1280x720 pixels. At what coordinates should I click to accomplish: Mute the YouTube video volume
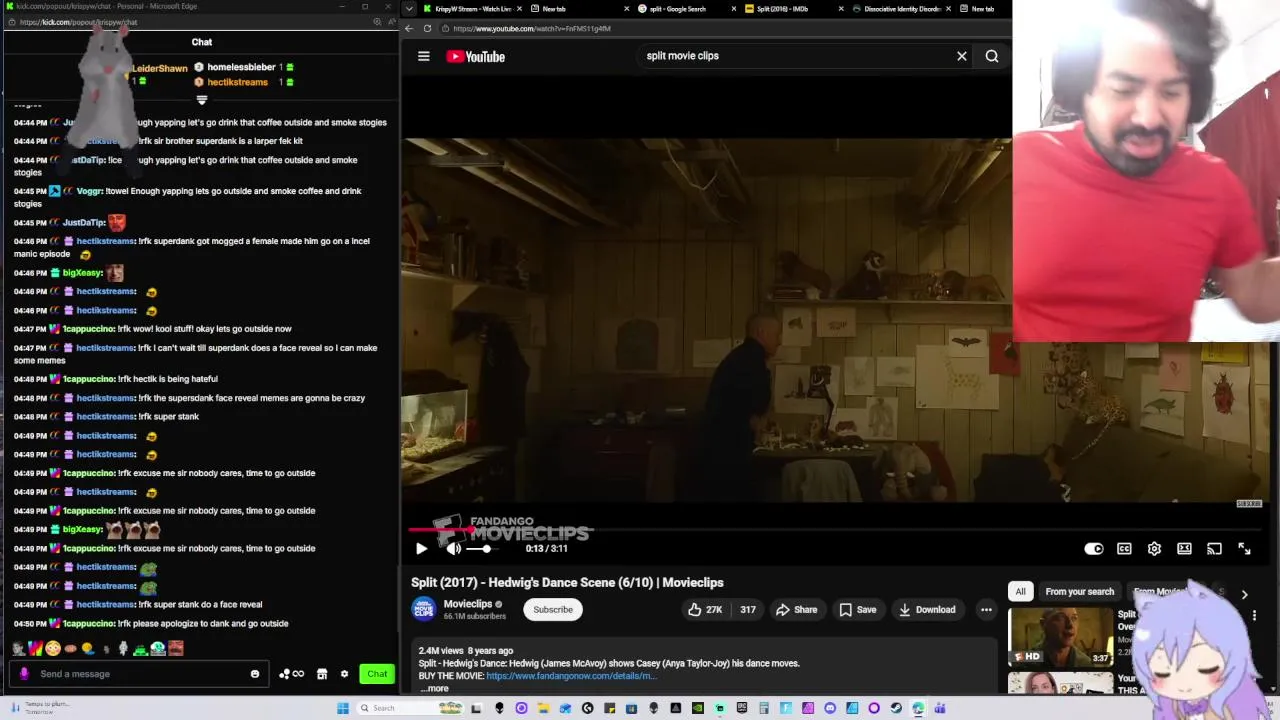pyautogui.click(x=454, y=548)
